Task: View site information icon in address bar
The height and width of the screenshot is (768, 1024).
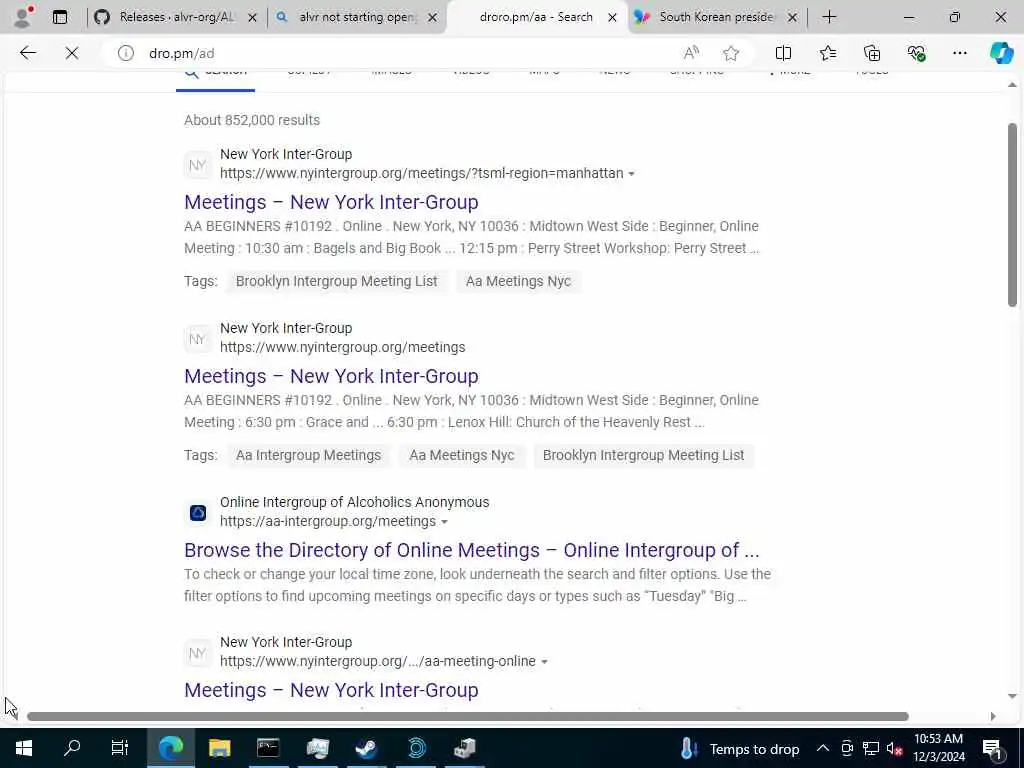Action: 125,53
